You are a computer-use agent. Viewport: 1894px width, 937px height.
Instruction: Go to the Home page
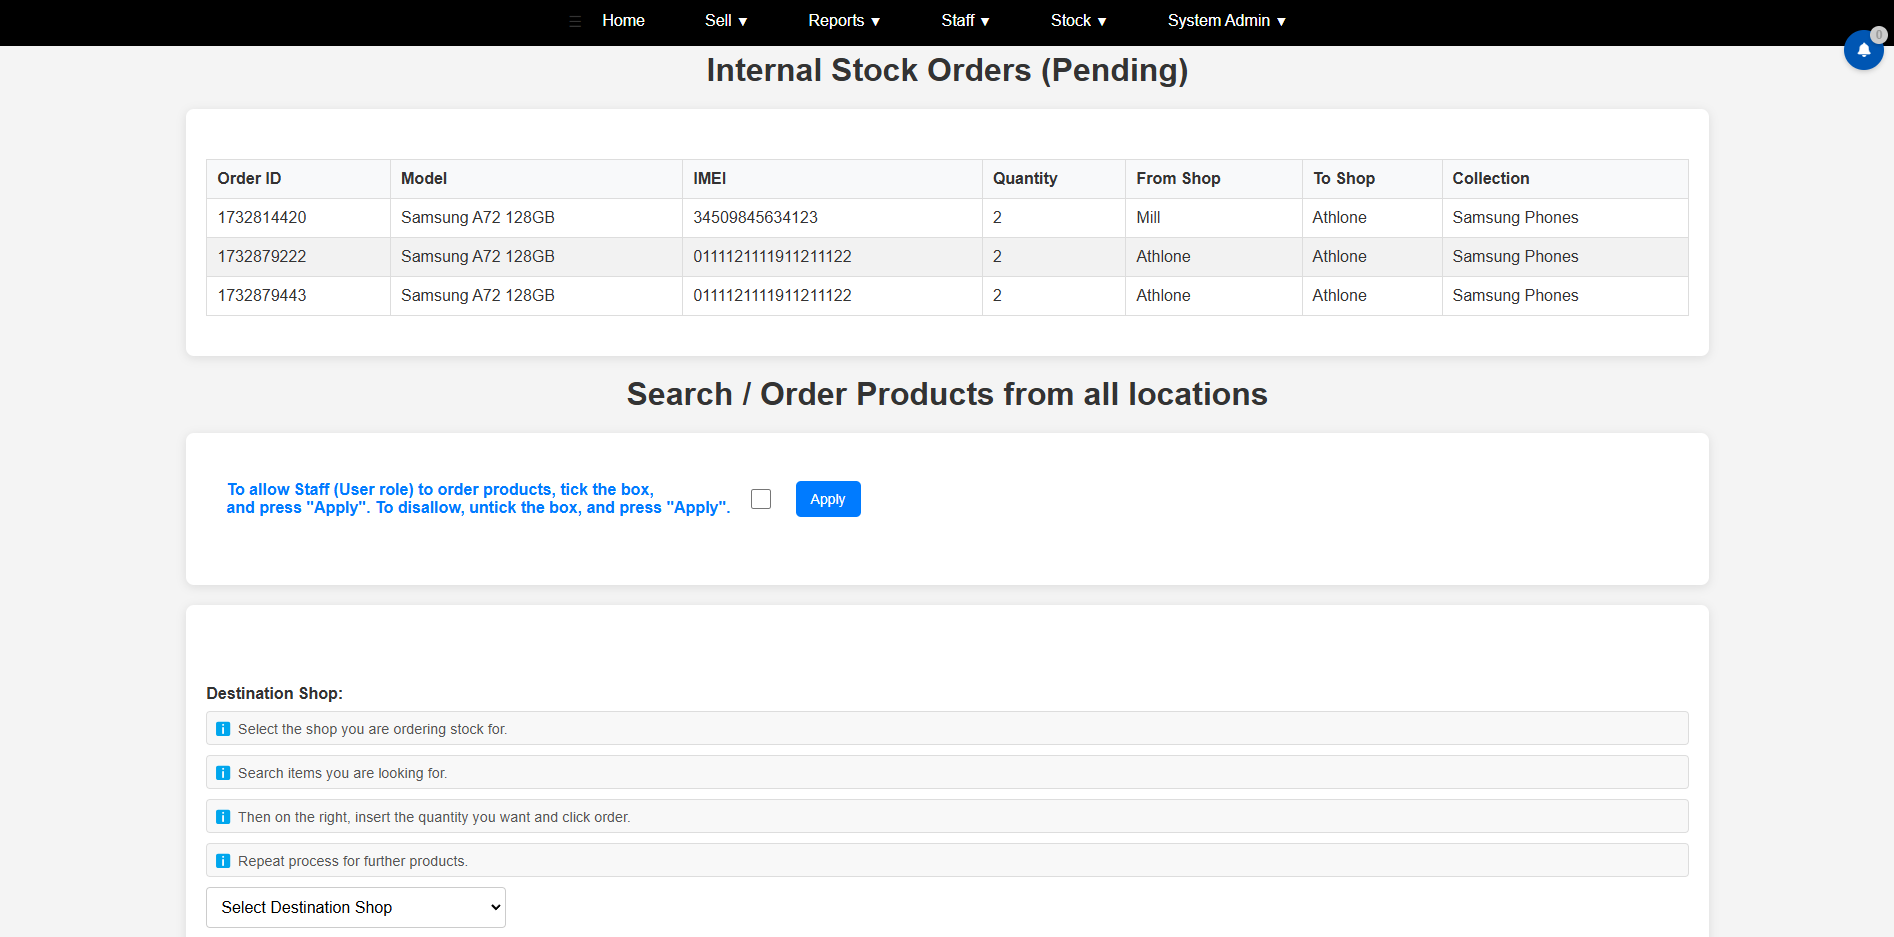623,21
